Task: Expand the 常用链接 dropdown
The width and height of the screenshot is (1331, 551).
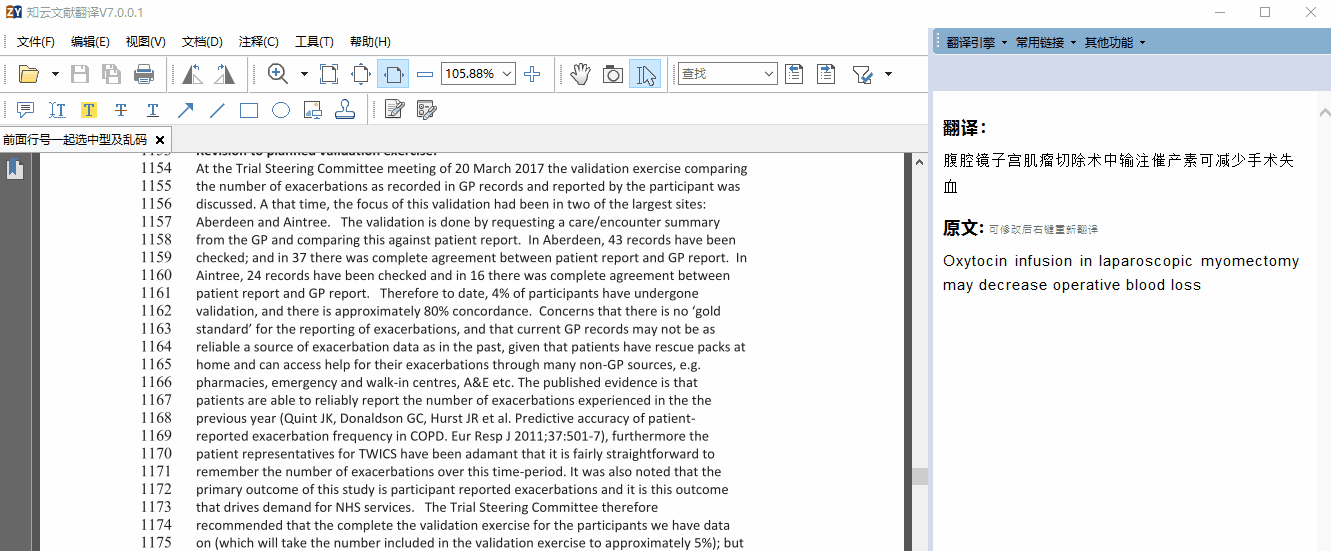Action: 1046,42
